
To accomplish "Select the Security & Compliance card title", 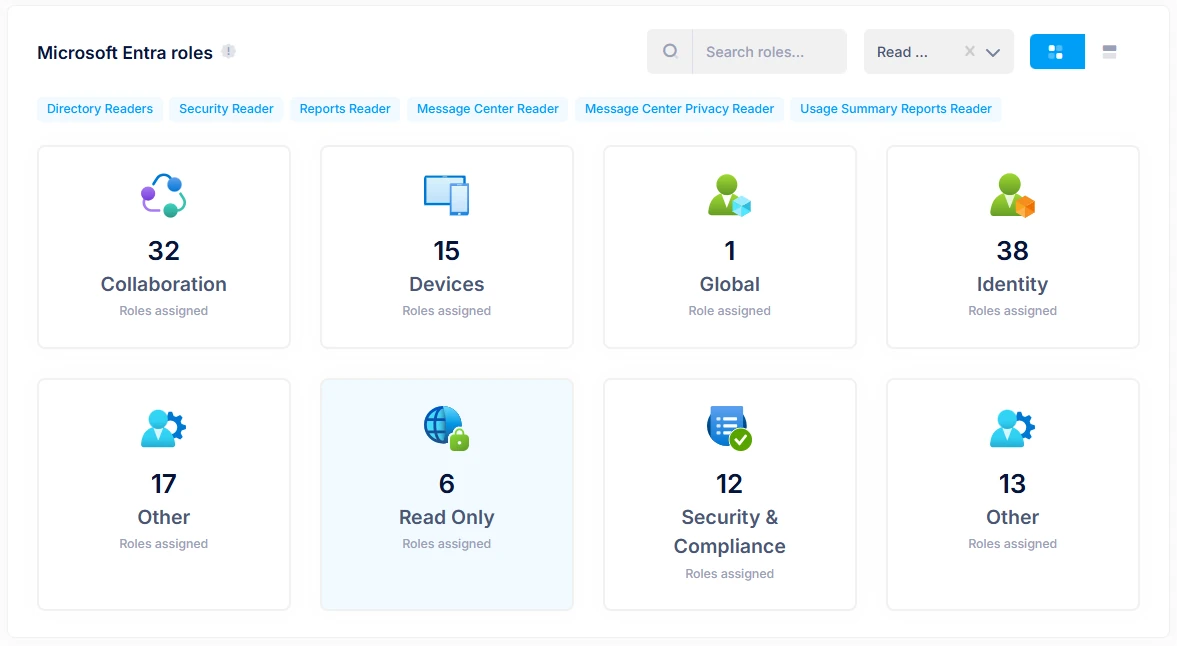I will tap(730, 532).
